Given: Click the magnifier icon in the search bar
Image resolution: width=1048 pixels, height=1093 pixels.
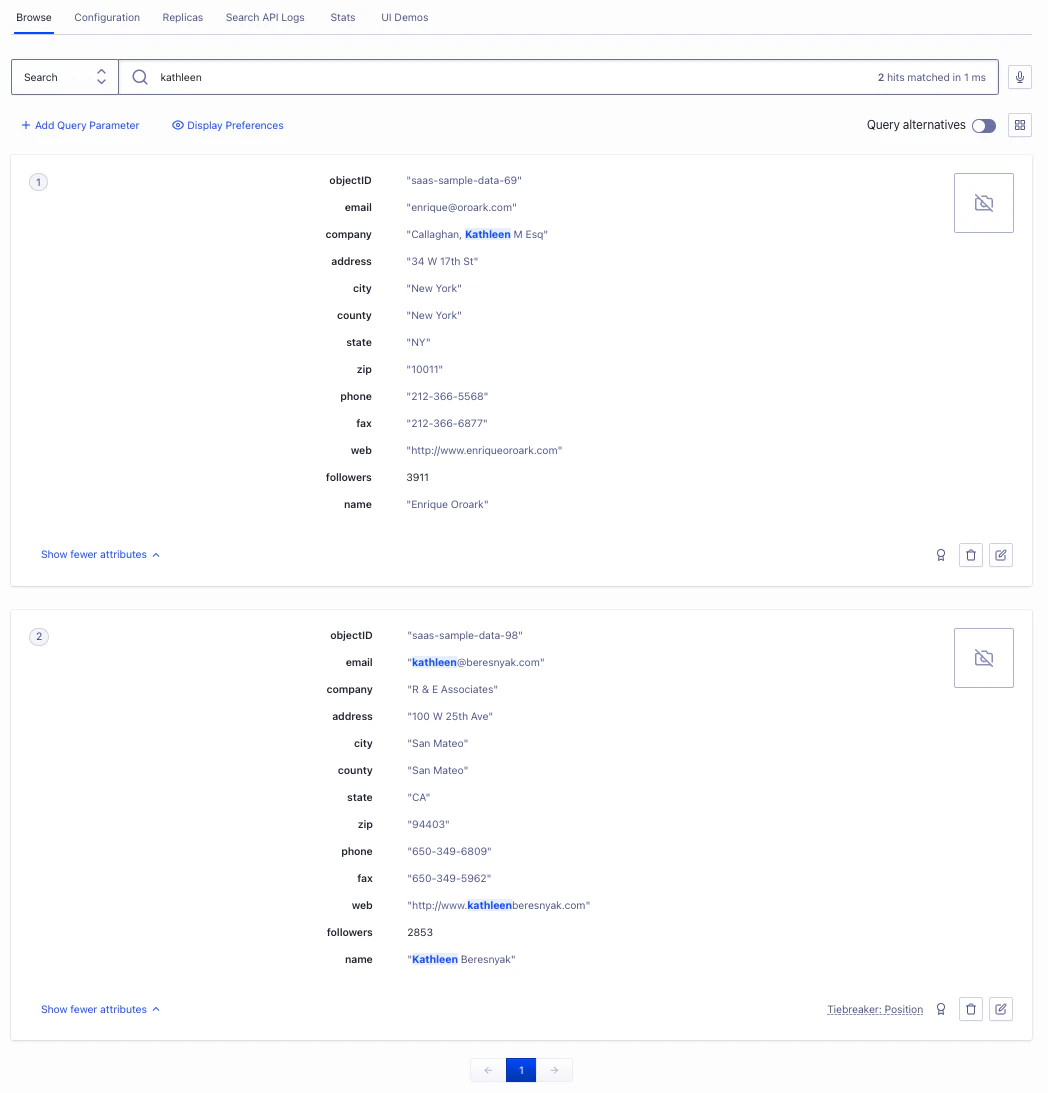Looking at the screenshot, I should pyautogui.click(x=140, y=77).
